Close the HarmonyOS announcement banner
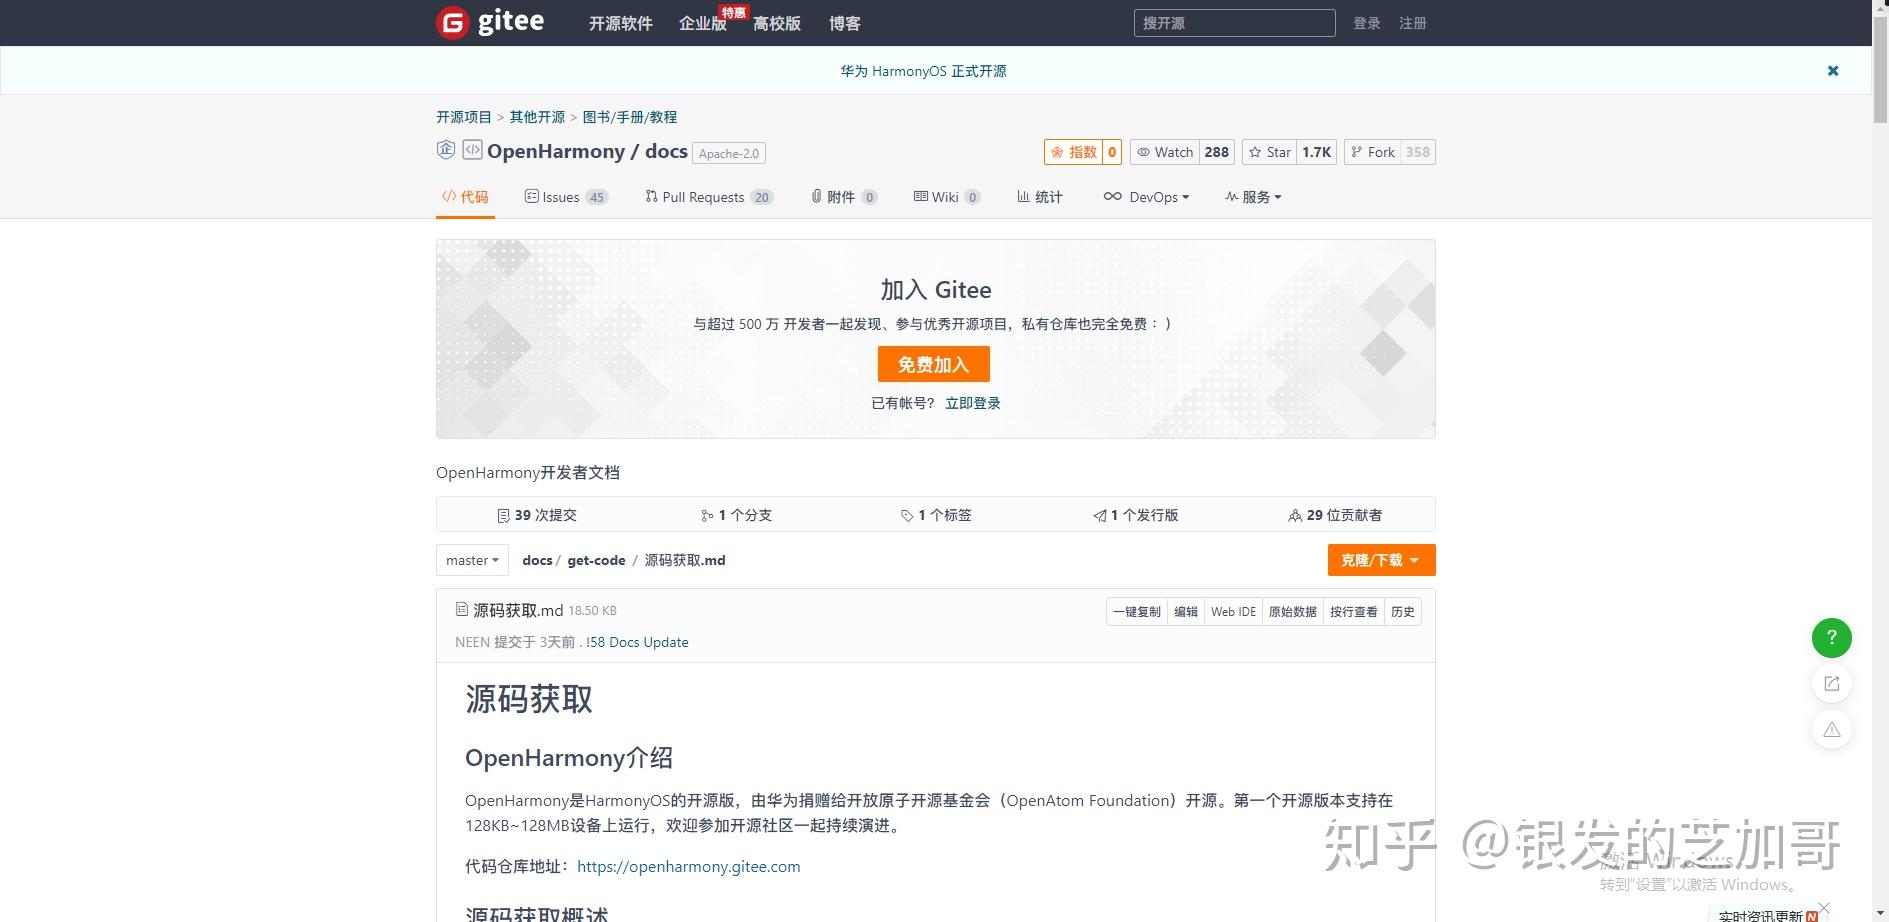1889x922 pixels. click(x=1833, y=71)
